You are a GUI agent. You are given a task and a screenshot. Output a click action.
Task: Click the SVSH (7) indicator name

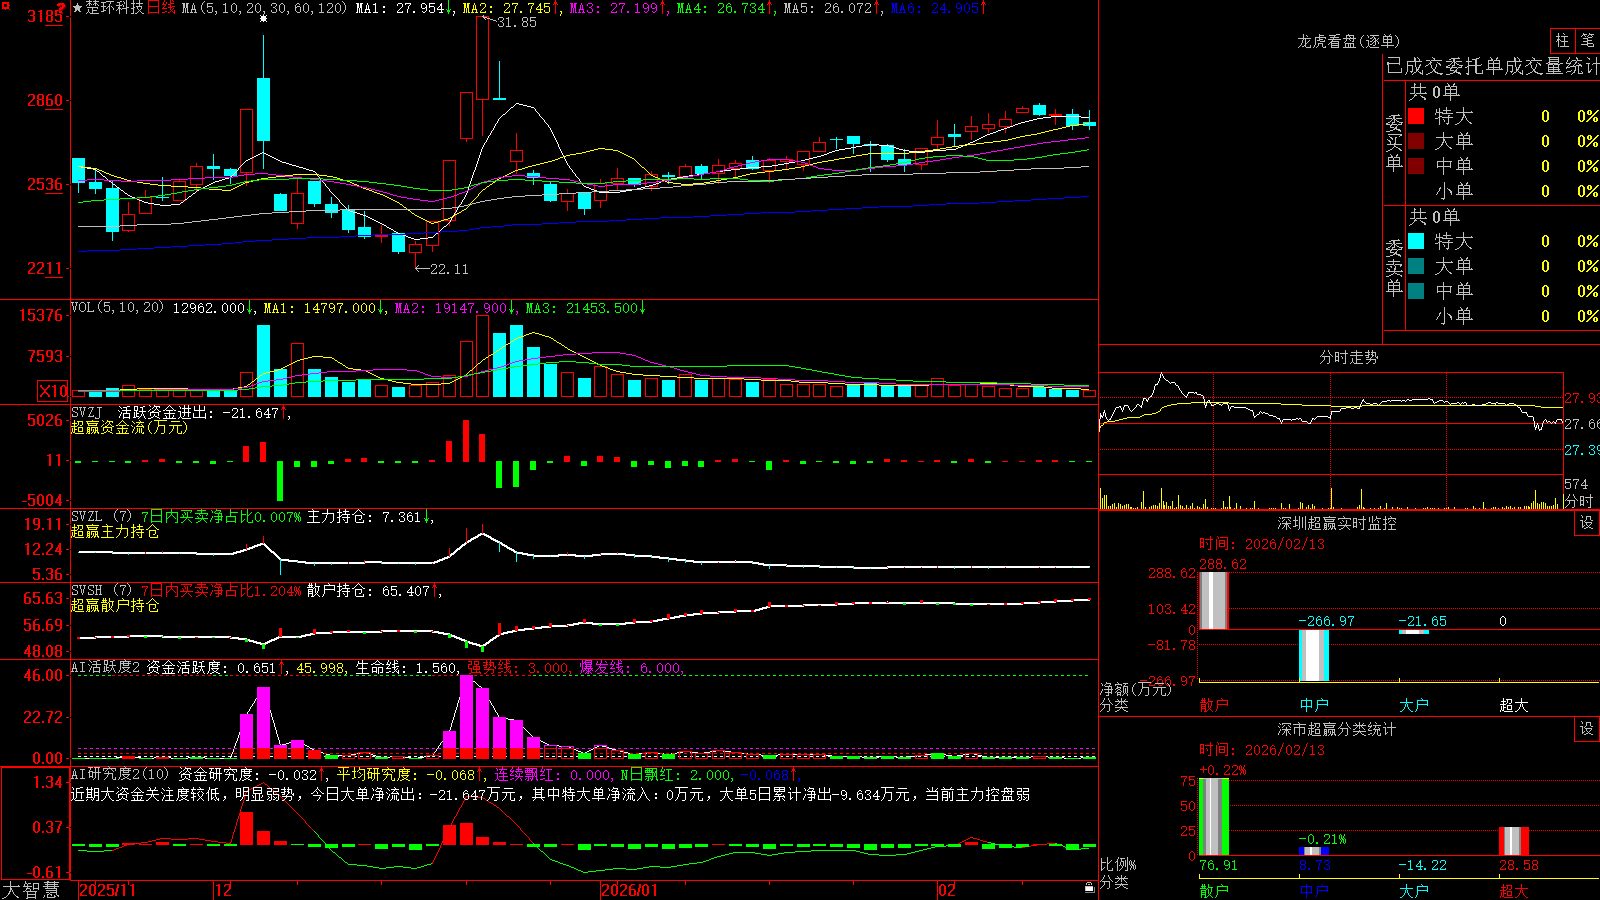coord(101,590)
